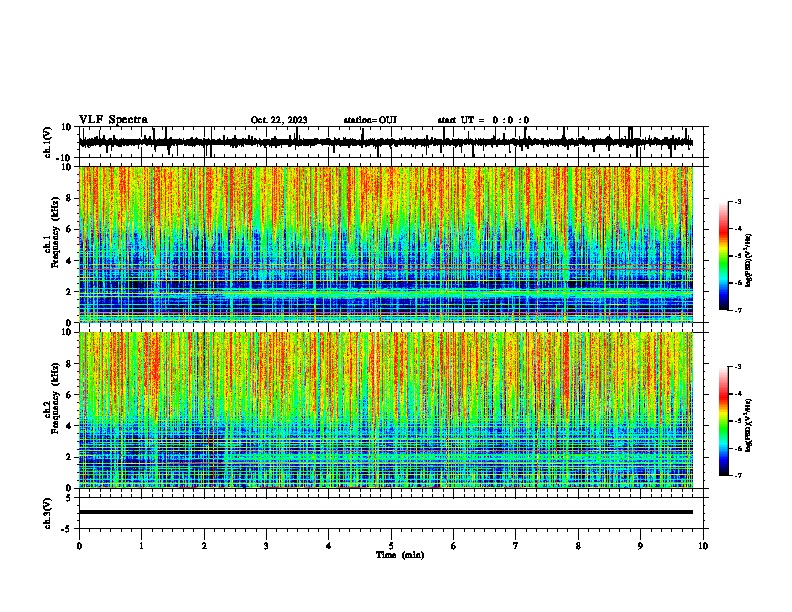Screen dimensions: 792x612
Task: Click the "VLF Spectra" plot title
Action: [113, 120]
